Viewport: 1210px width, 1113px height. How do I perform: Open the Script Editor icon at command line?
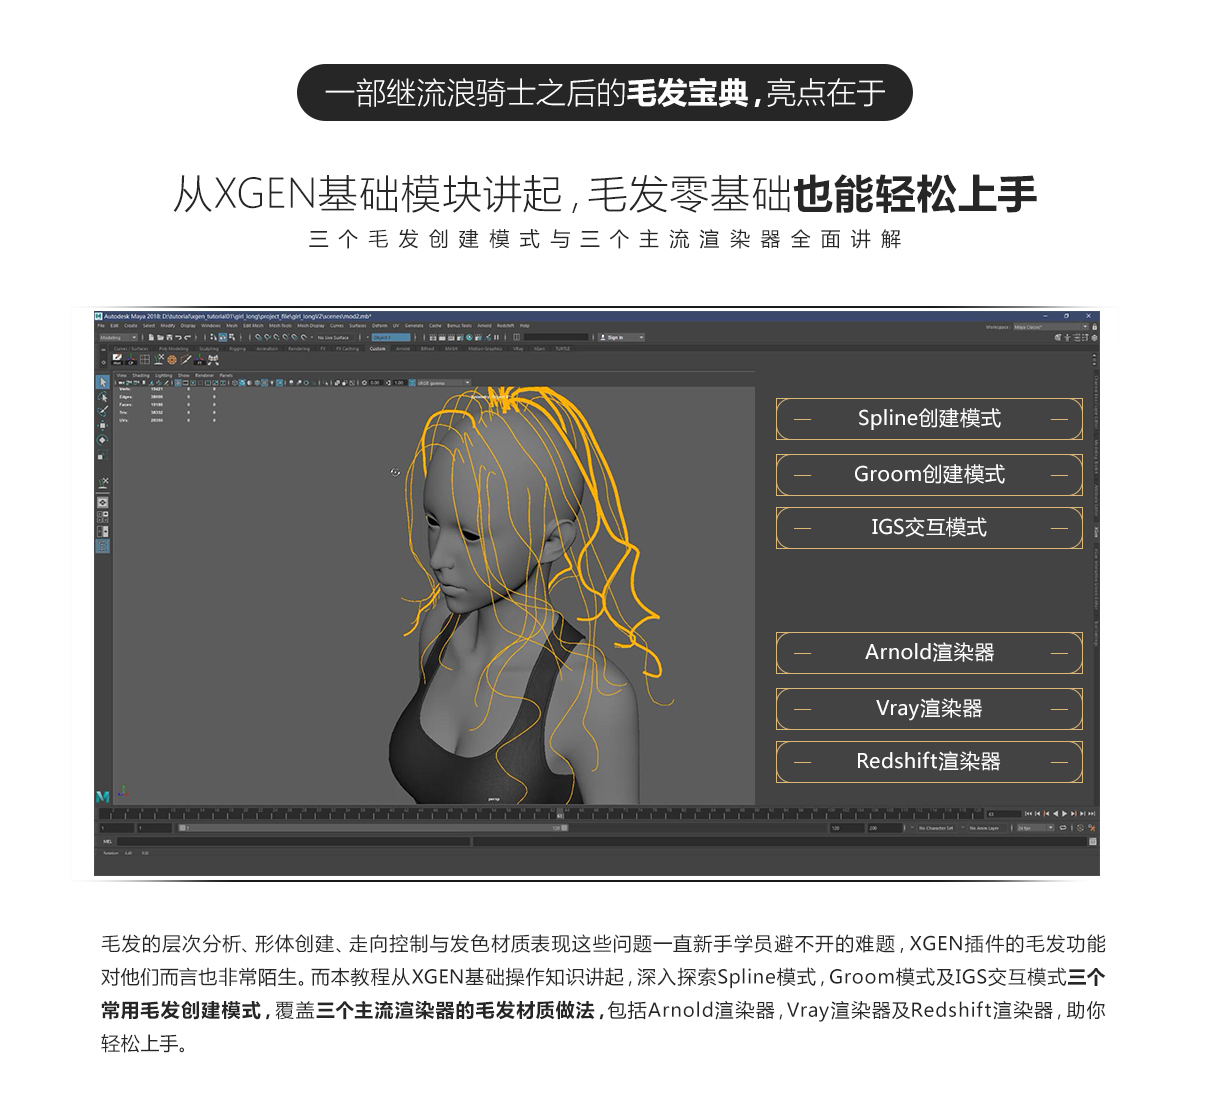(x=1092, y=841)
